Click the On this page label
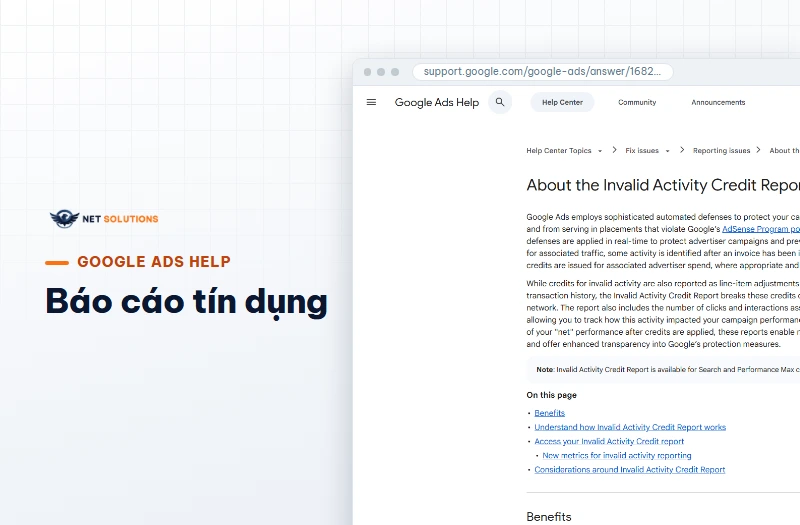This screenshot has width=800, height=525. click(552, 395)
